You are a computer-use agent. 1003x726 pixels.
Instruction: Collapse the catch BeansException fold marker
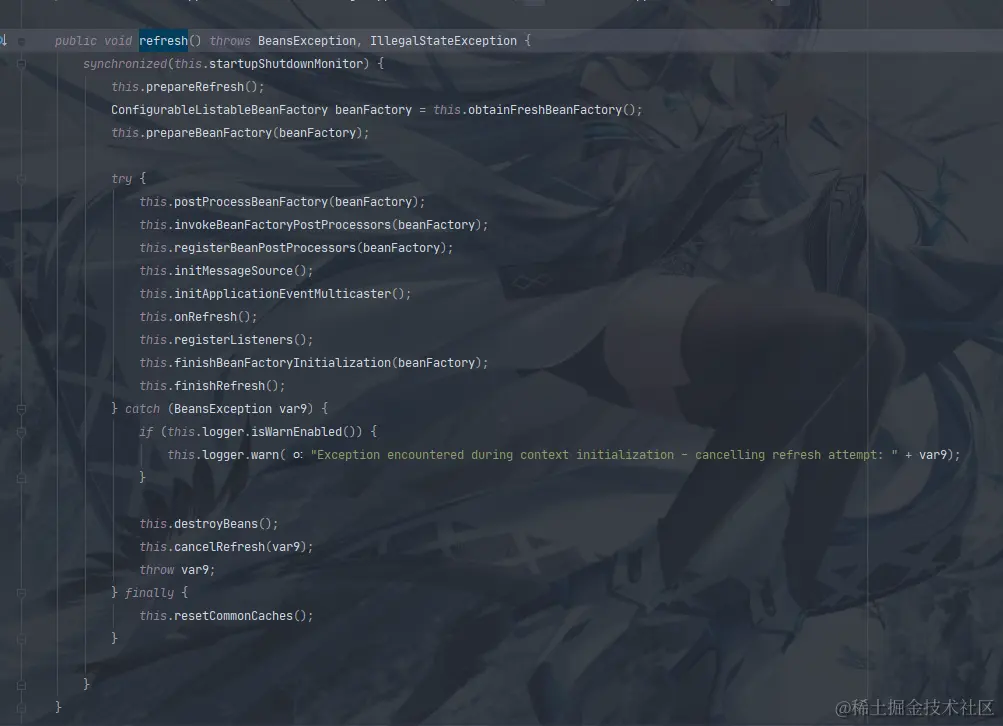tap(21, 409)
